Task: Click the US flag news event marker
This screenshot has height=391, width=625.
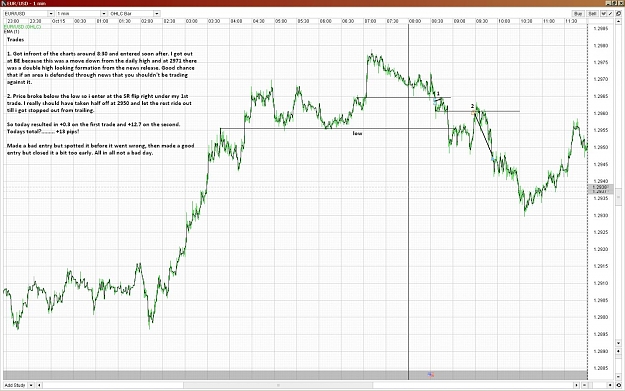Action: tap(431, 375)
